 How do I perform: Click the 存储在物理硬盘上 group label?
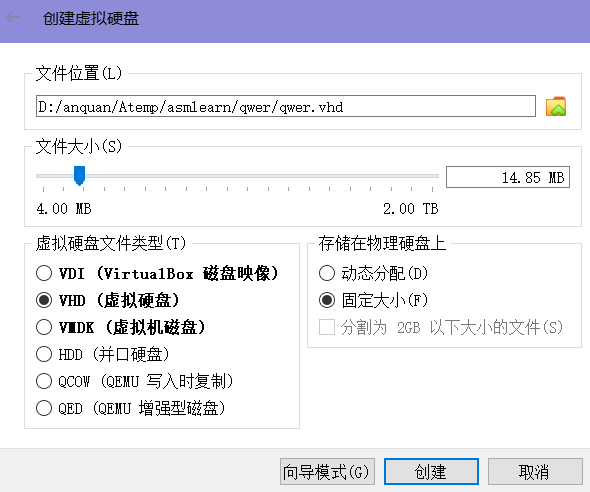point(382,243)
